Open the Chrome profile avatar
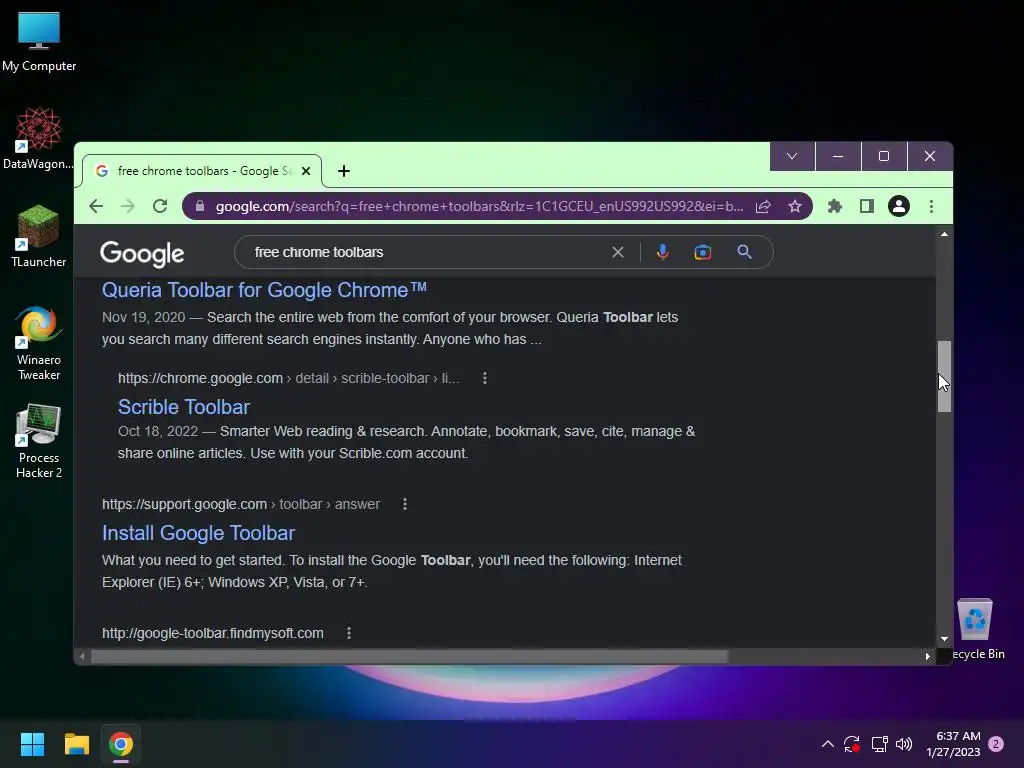Image resolution: width=1024 pixels, height=768 pixels. coord(899,206)
